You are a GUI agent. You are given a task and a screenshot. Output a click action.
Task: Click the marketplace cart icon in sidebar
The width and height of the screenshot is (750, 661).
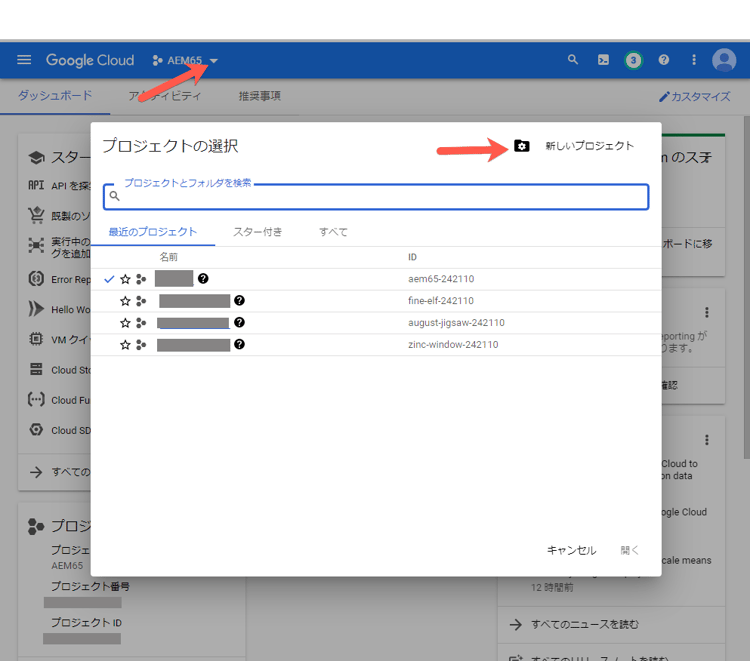click(36, 215)
